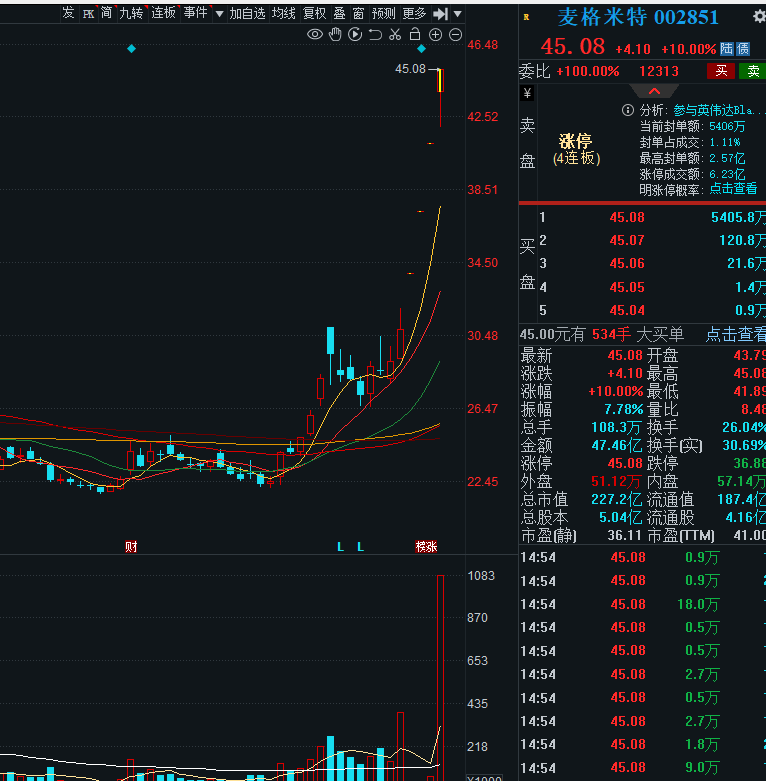Open the 九转 indicator menu item
This screenshot has height=781, width=766.
click(131, 13)
